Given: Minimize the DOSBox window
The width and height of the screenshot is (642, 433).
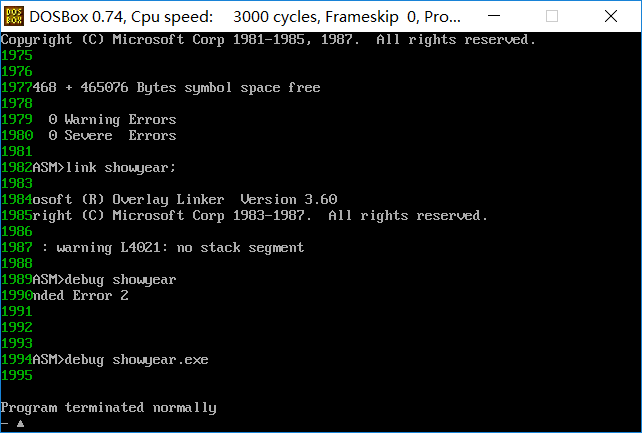Looking at the screenshot, I should [494, 16].
